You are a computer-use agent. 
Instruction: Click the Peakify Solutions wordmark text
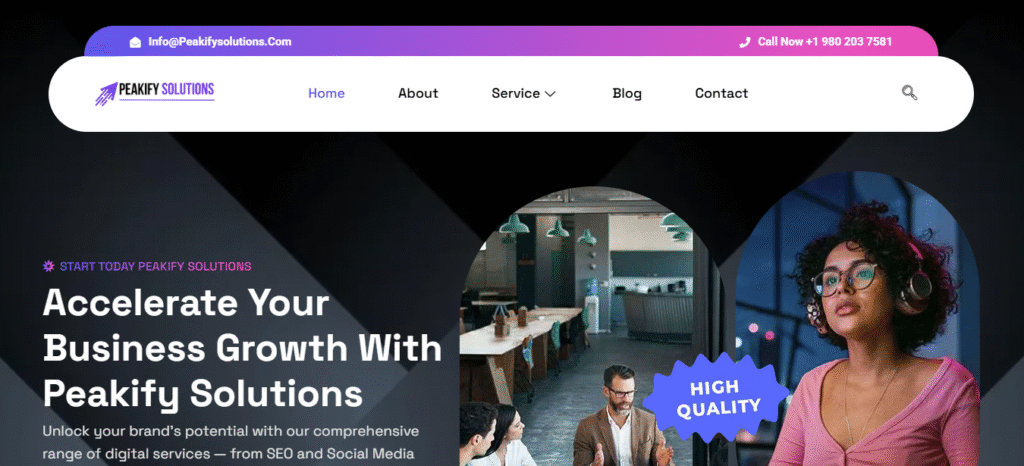pyautogui.click(x=167, y=90)
